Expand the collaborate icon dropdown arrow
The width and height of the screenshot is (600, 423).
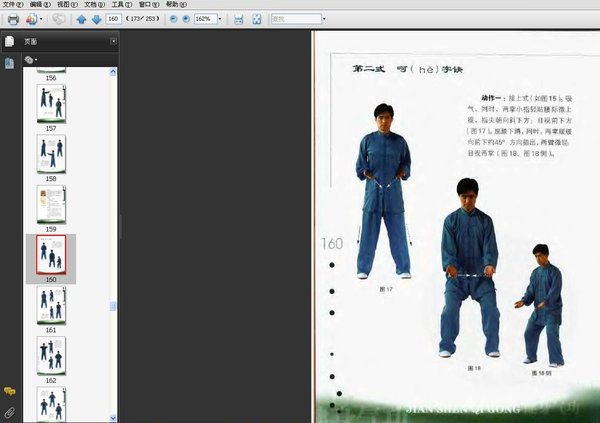[41, 19]
